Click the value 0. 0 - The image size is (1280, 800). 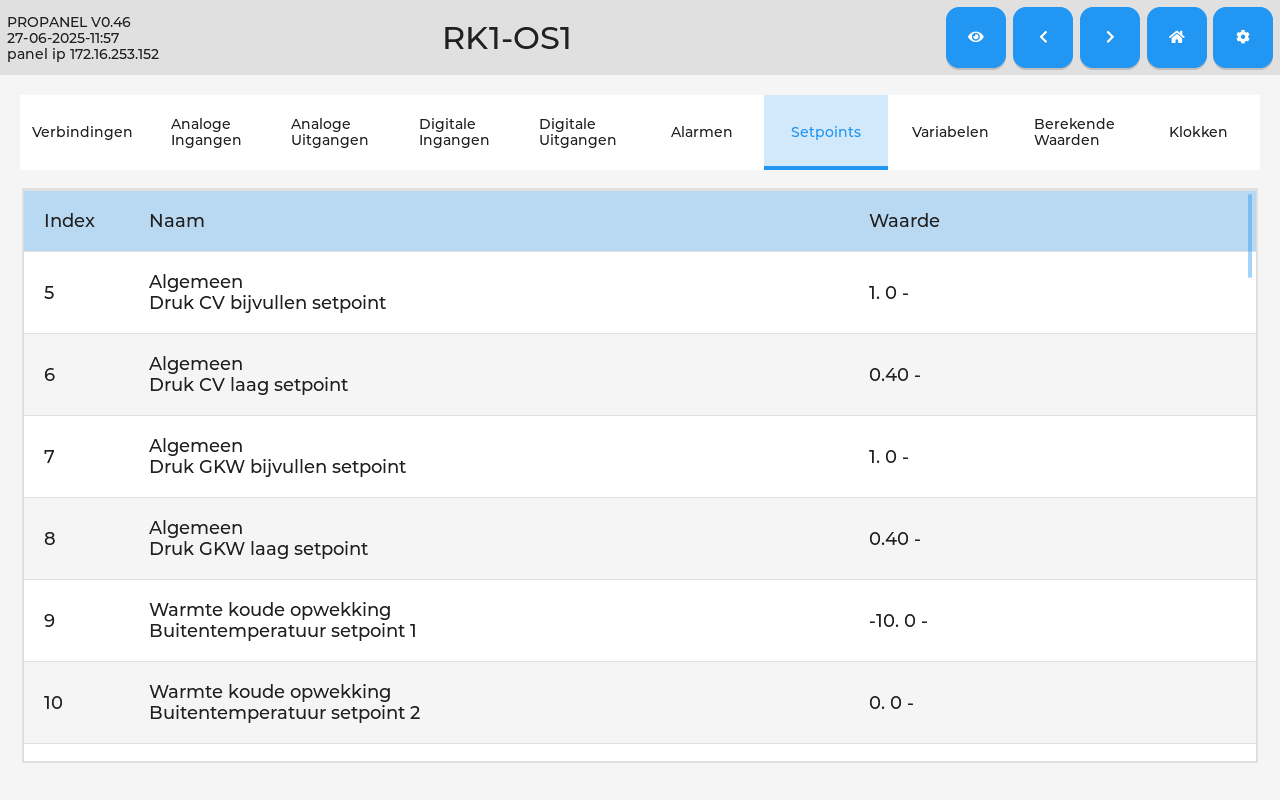pos(891,703)
